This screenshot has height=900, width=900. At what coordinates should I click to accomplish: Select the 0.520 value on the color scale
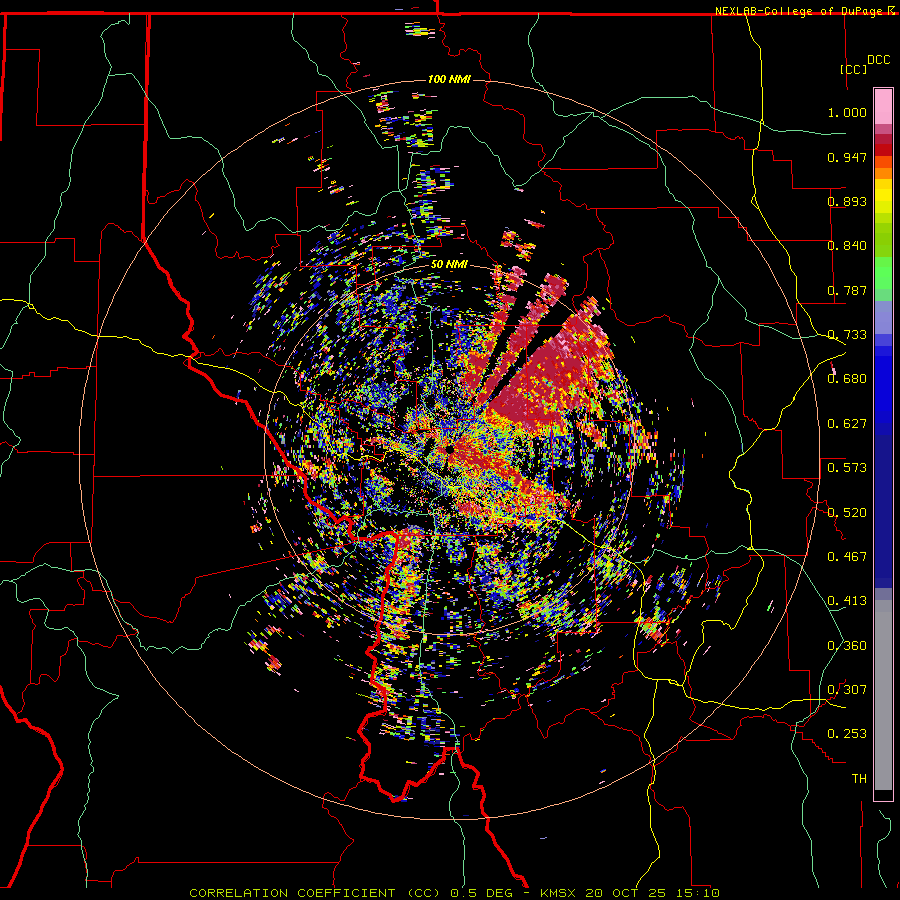click(x=847, y=513)
